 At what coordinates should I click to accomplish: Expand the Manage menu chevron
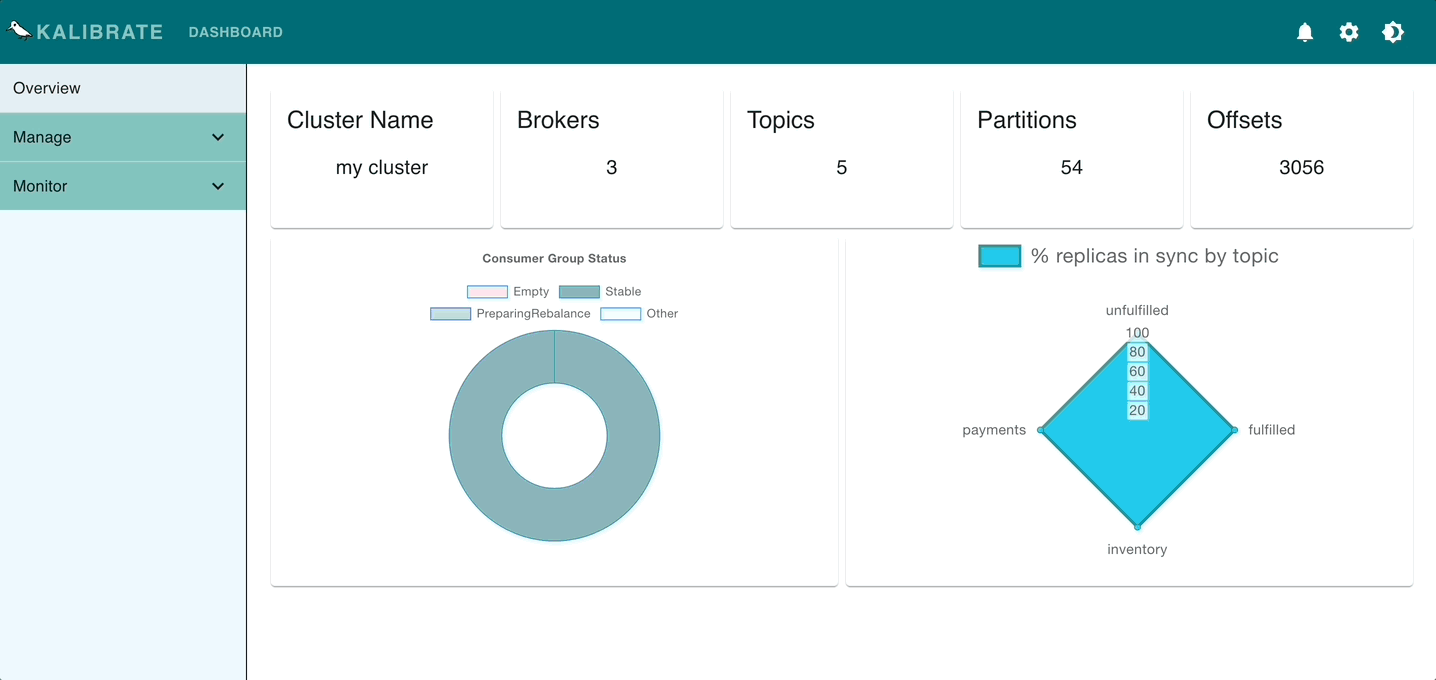click(x=218, y=137)
